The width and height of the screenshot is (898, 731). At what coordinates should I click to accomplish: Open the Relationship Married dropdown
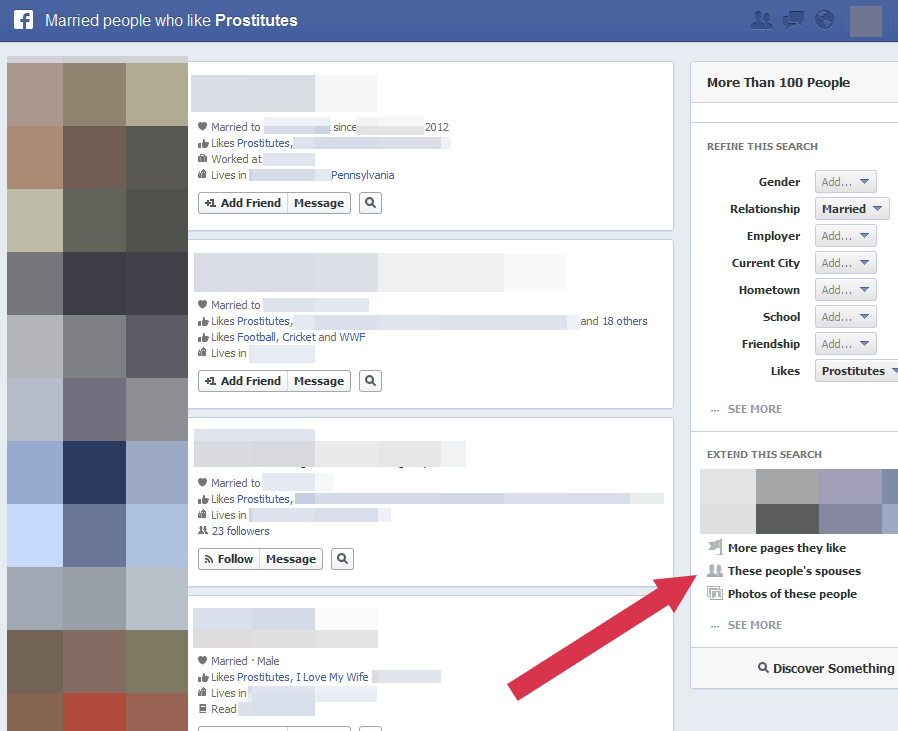pos(852,209)
